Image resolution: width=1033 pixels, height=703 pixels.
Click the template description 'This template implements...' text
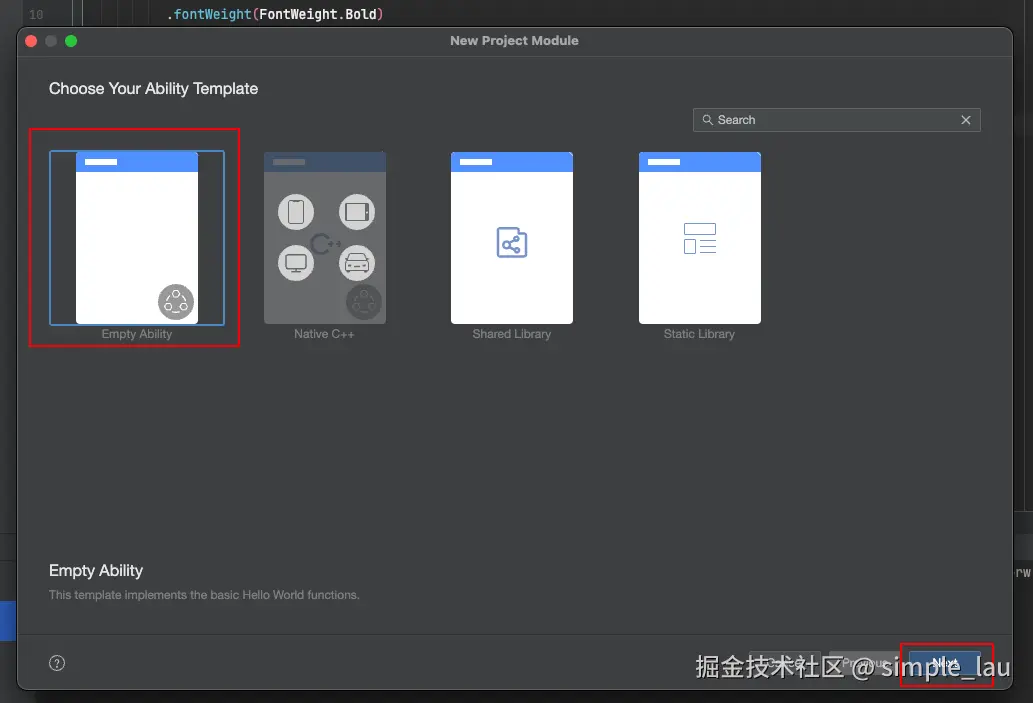[204, 595]
